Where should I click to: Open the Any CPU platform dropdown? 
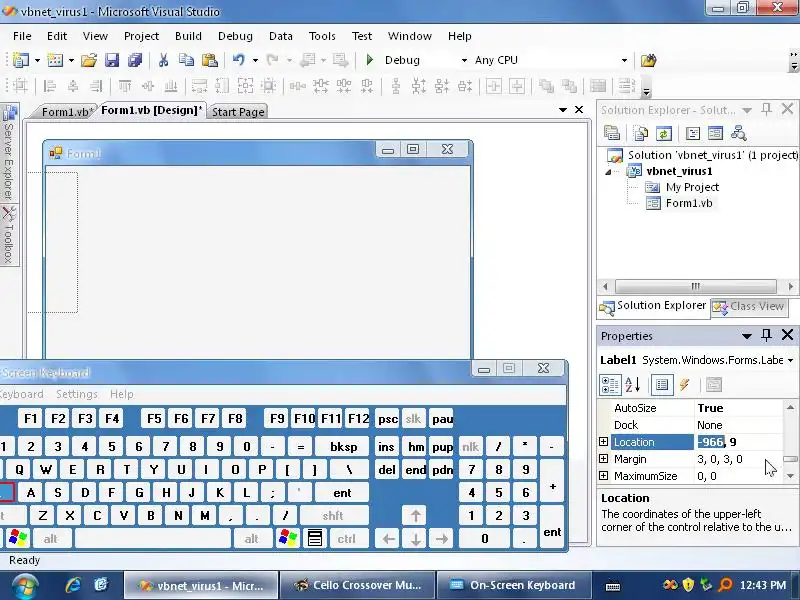(x=623, y=60)
